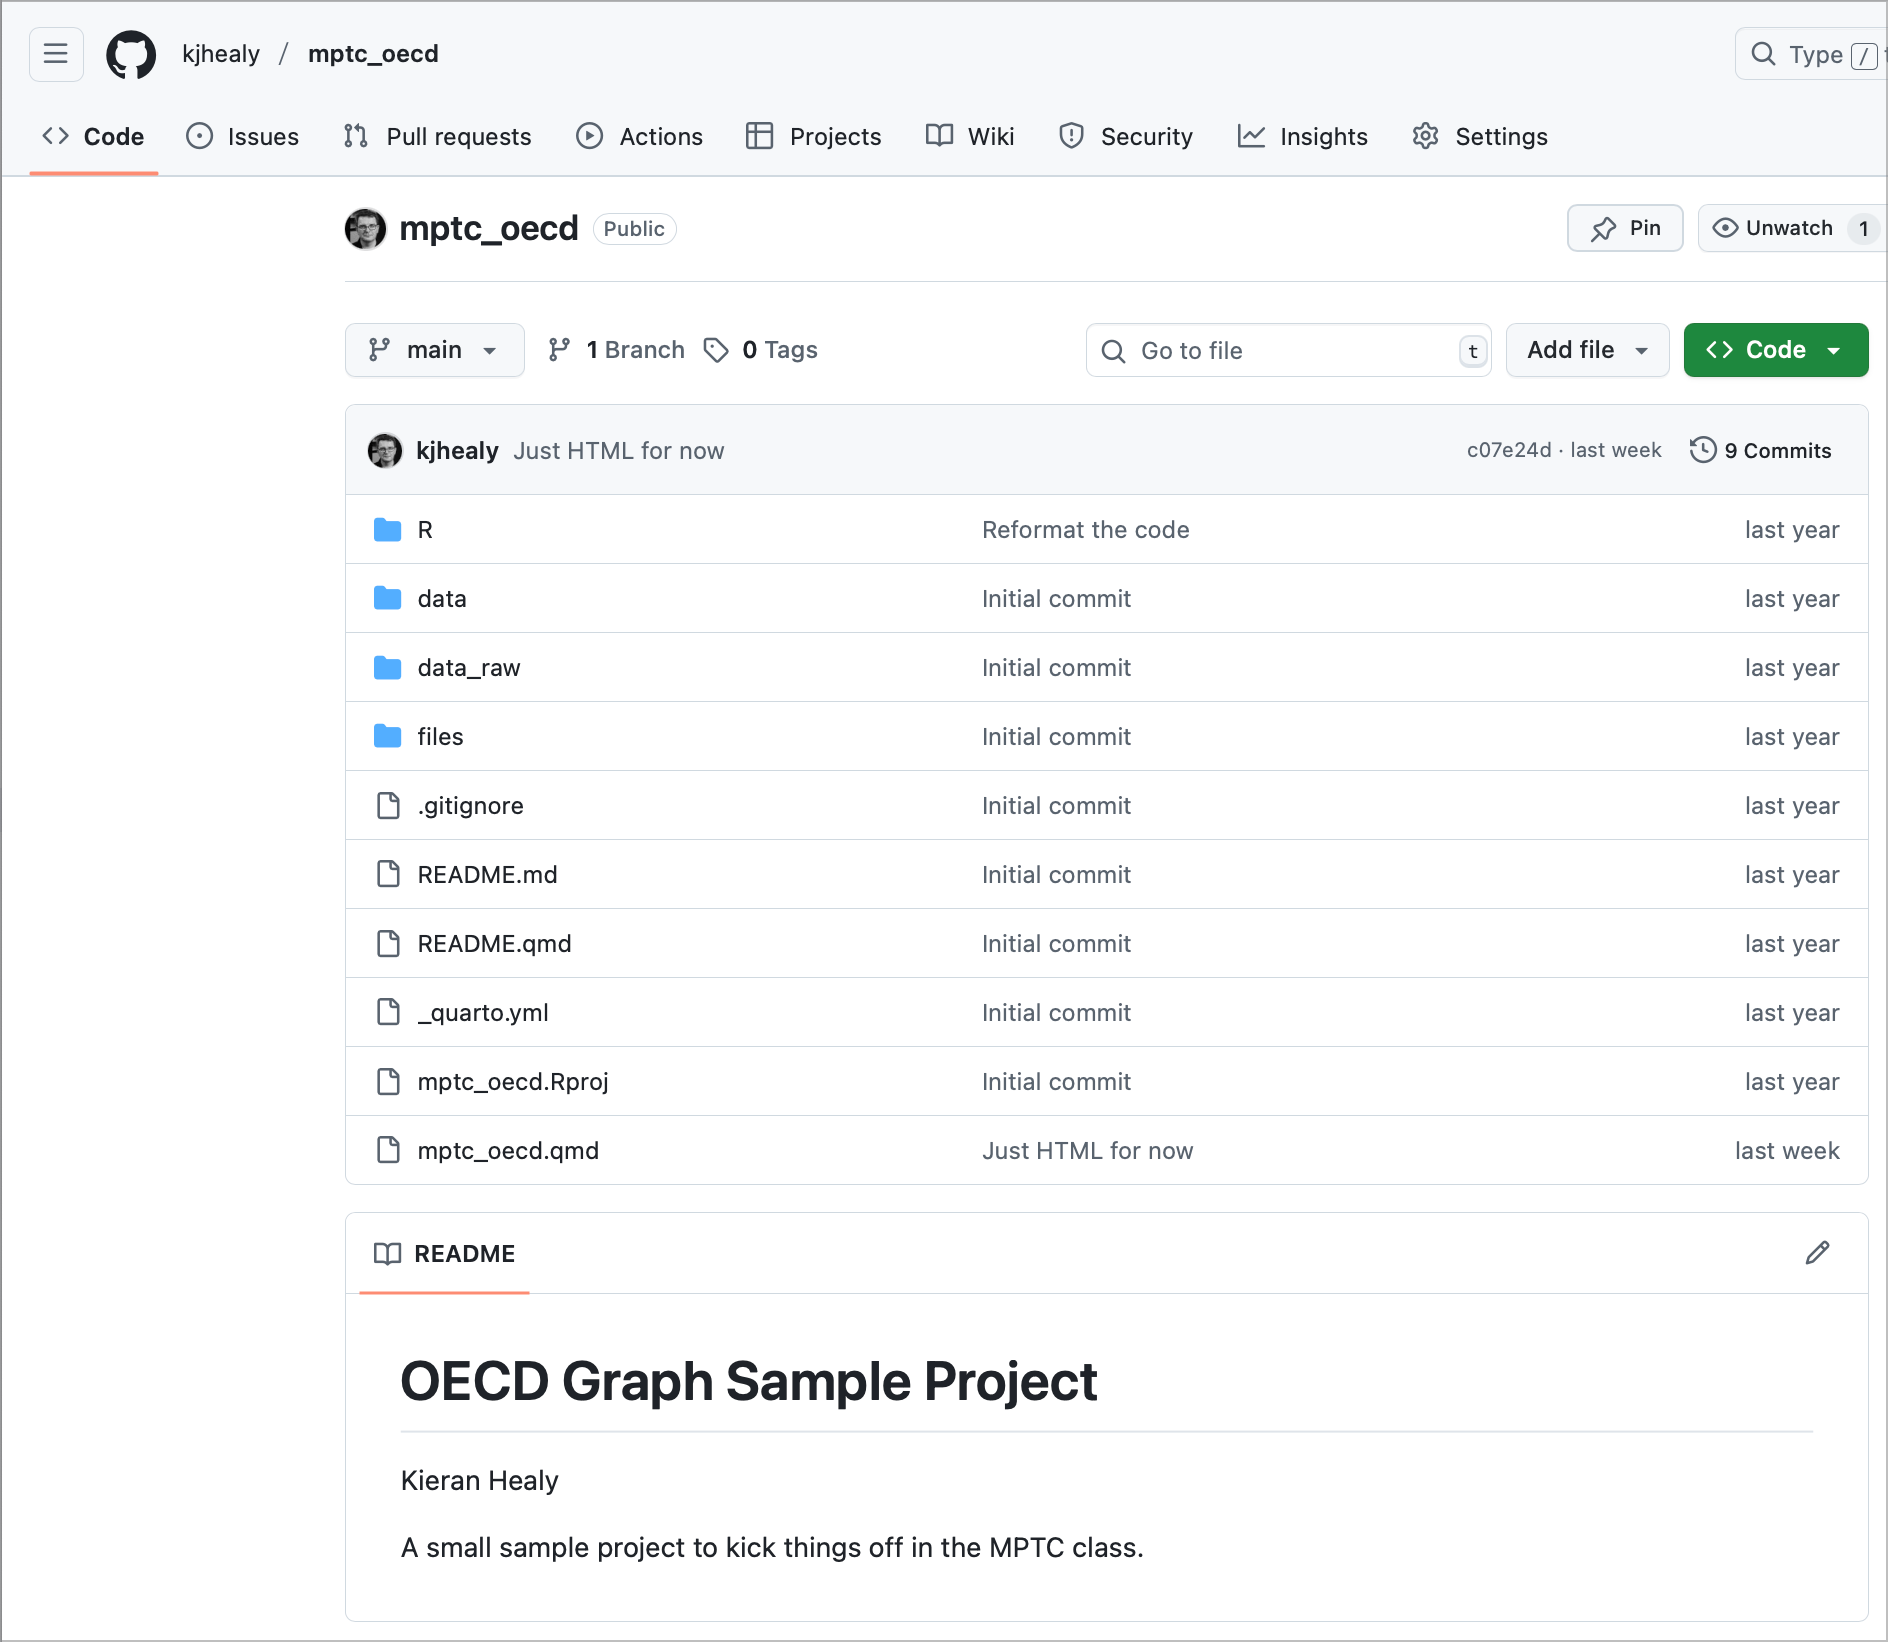Viewport: 1888px width, 1642px height.
Task: Click the tag icon beside 0 Tags
Action: click(x=716, y=350)
